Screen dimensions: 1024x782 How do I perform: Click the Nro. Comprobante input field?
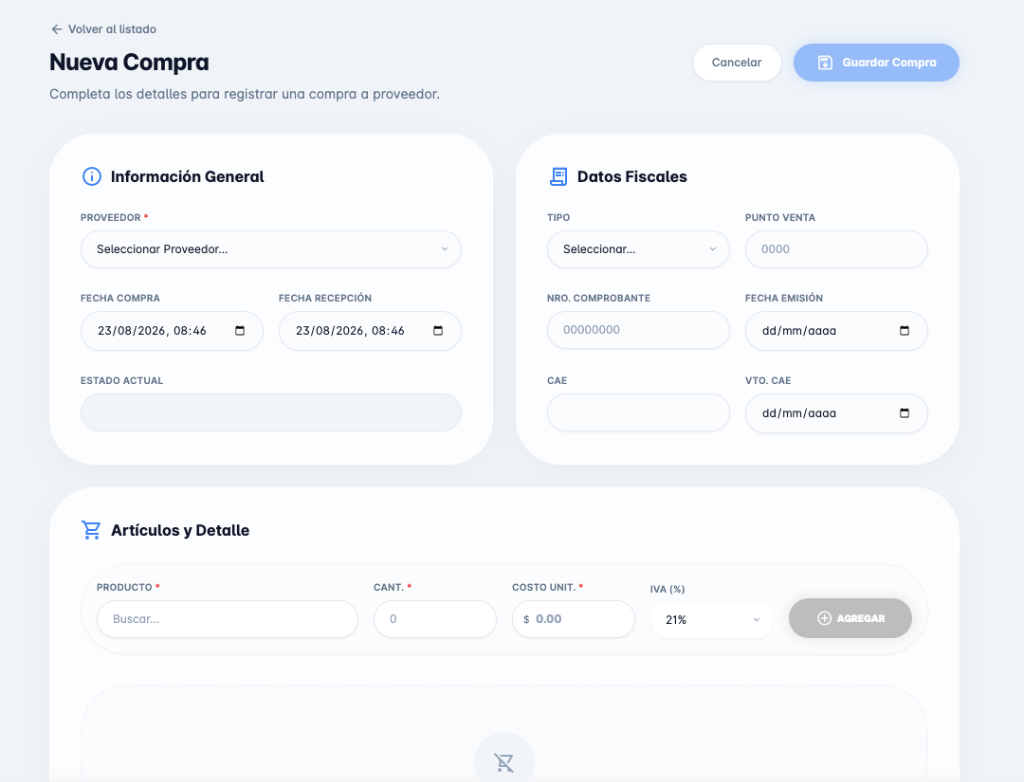(x=638, y=330)
